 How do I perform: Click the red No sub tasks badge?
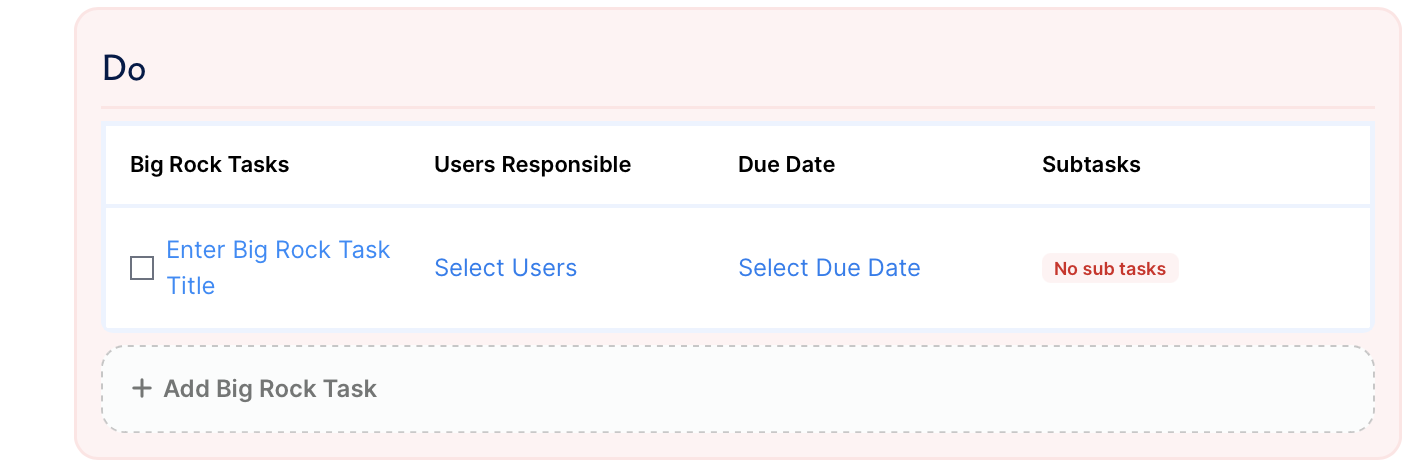point(1109,268)
